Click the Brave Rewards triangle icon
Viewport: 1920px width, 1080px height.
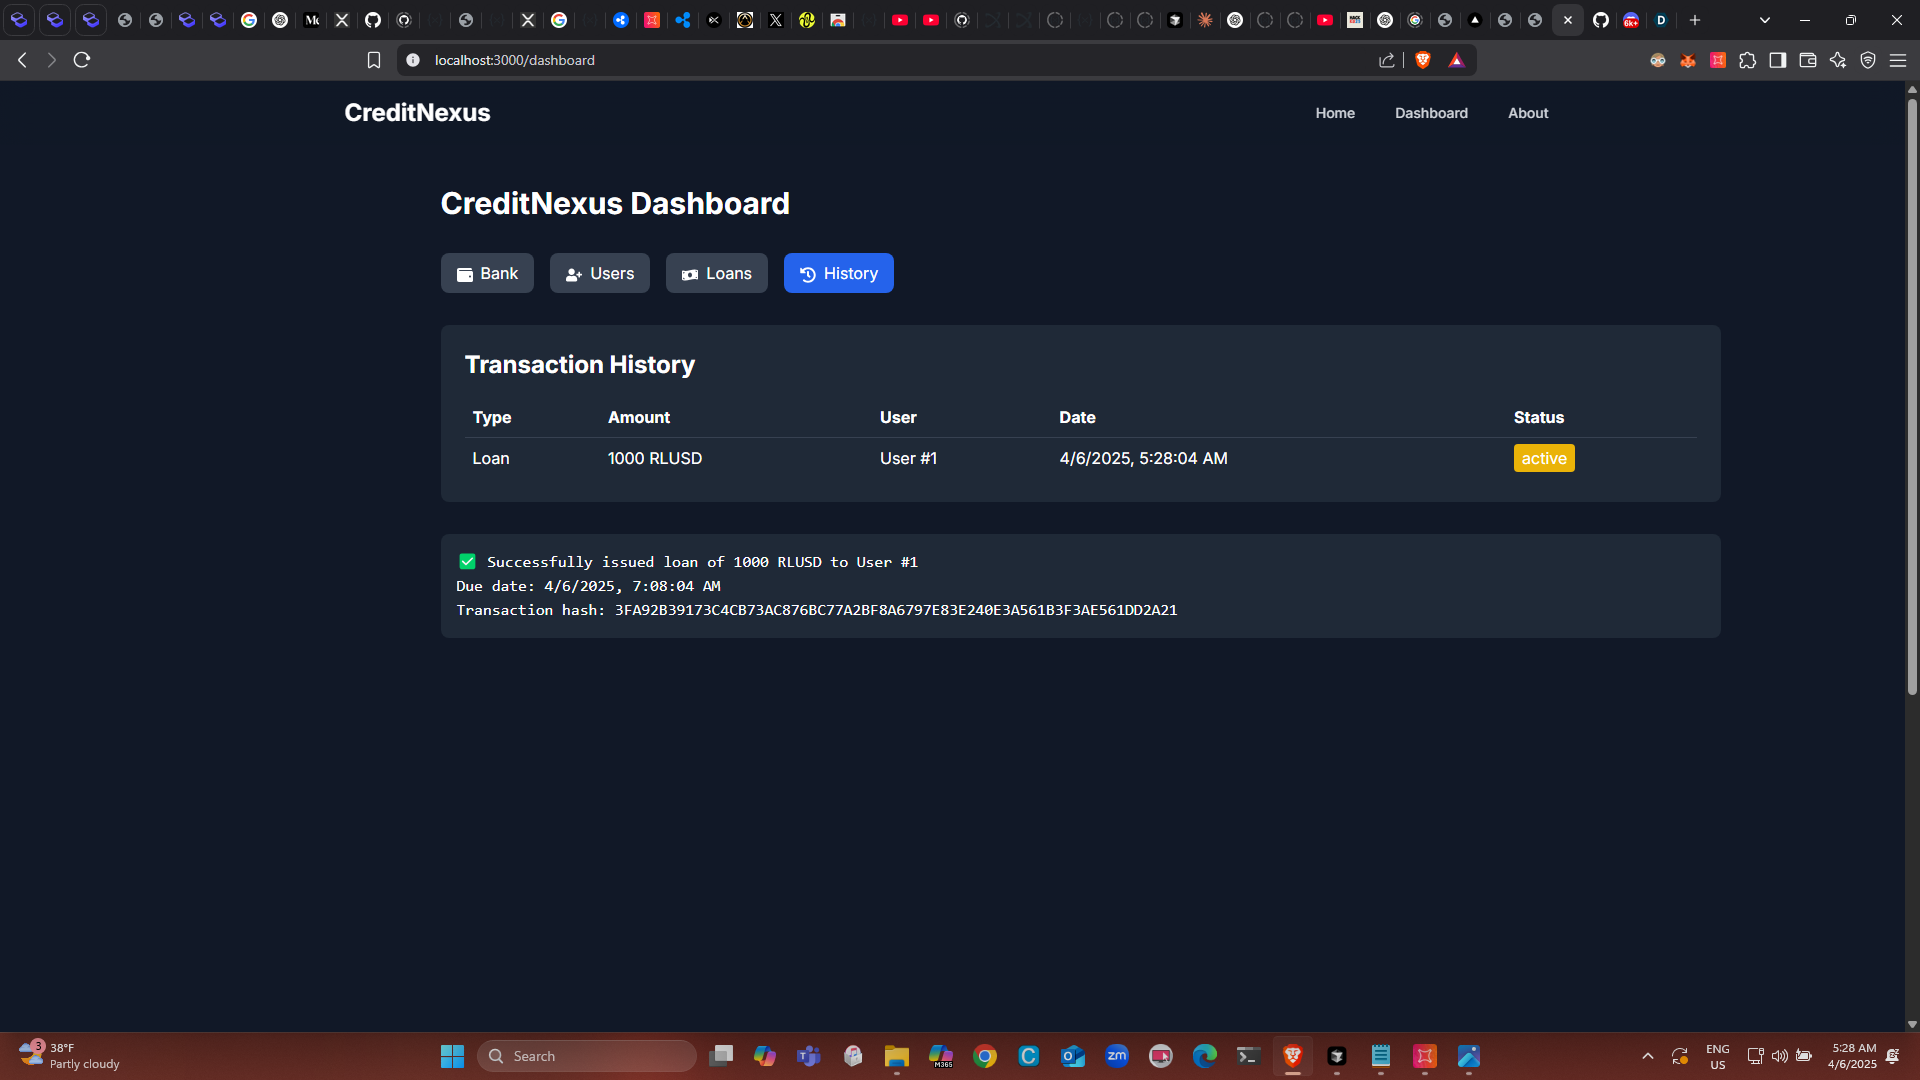(1456, 60)
